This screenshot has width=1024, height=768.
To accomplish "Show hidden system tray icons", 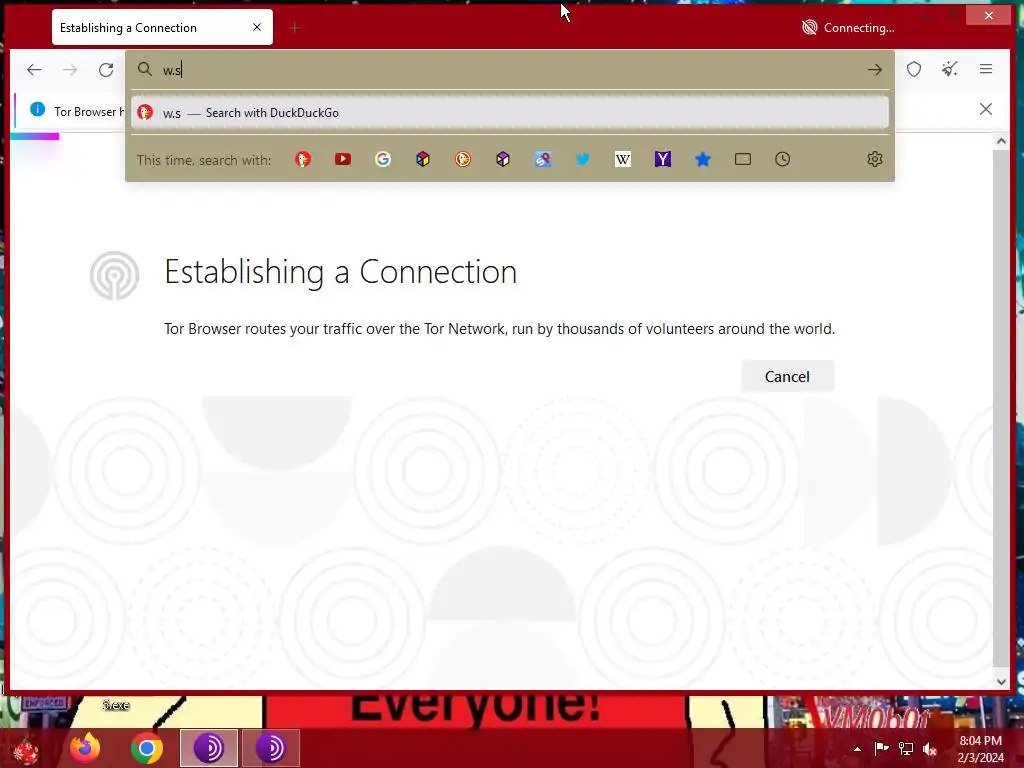I will coord(857,749).
